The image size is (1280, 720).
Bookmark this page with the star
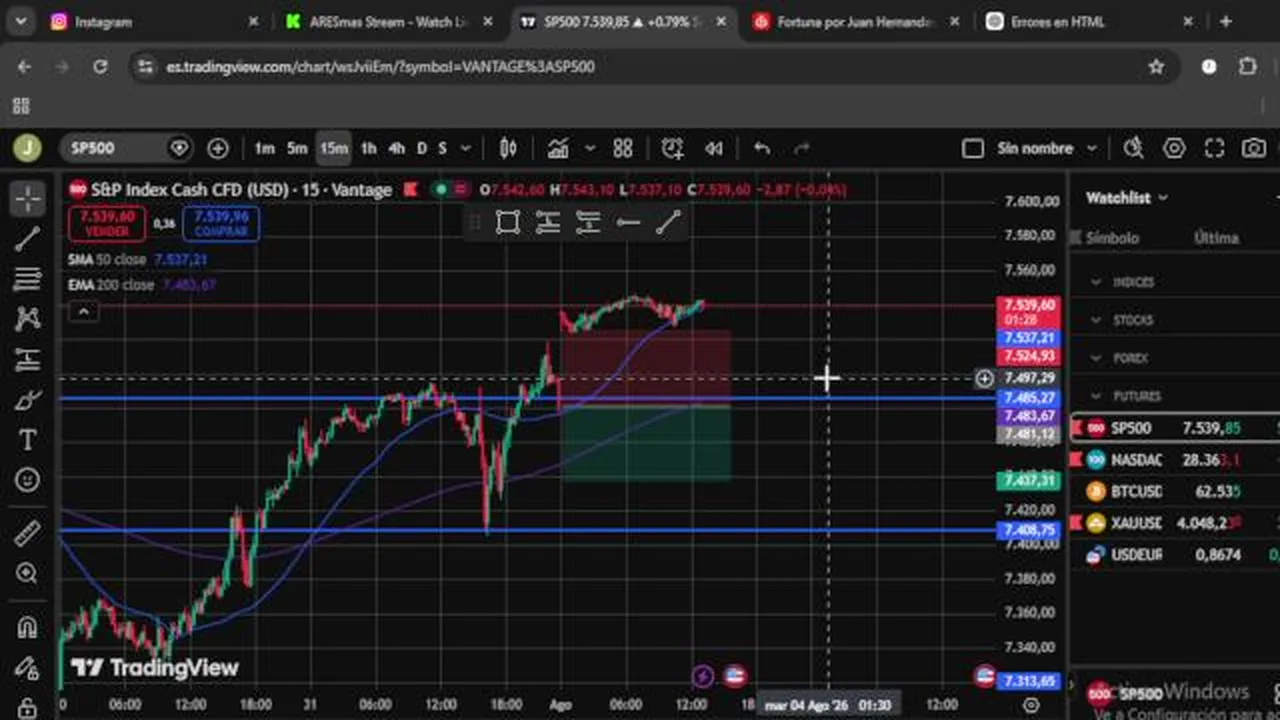1156,66
